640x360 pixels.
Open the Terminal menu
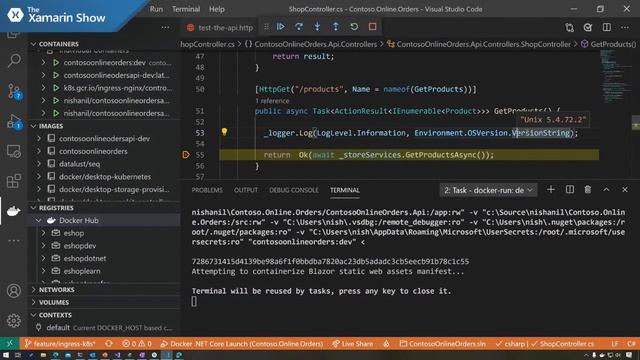click(186, 9)
